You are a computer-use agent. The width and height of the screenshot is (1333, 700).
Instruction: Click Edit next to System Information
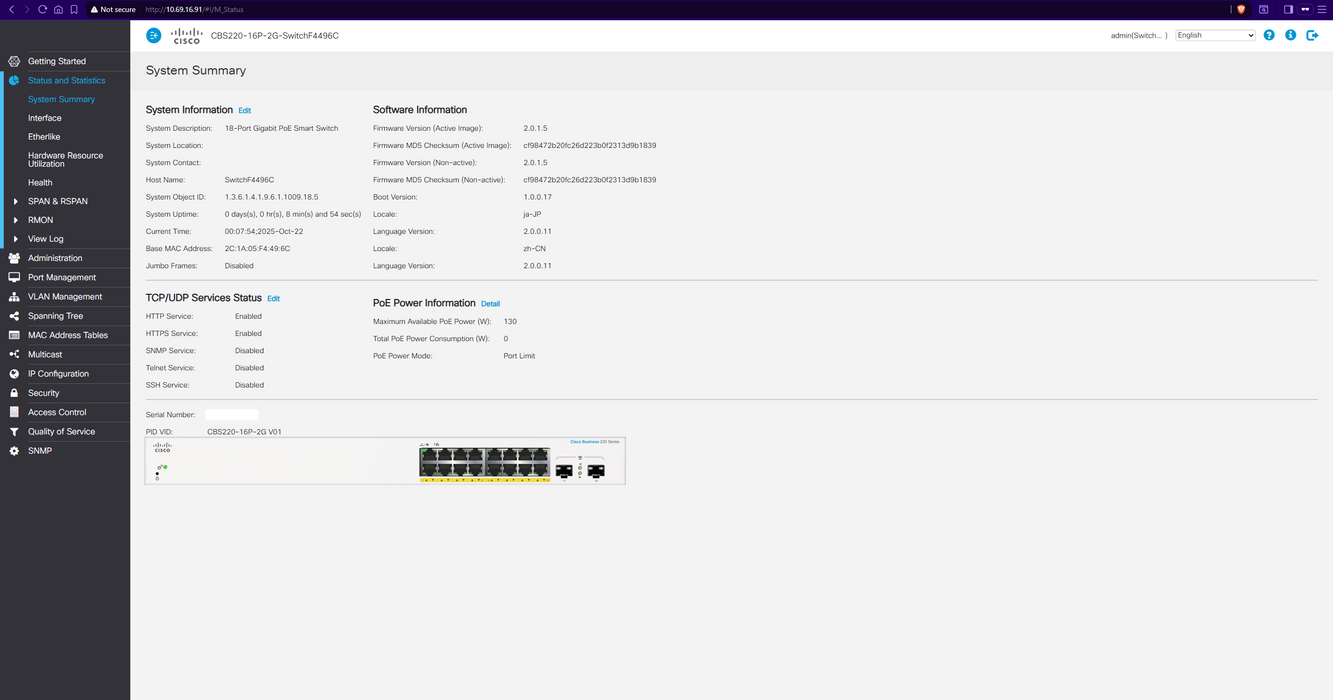[x=245, y=111]
